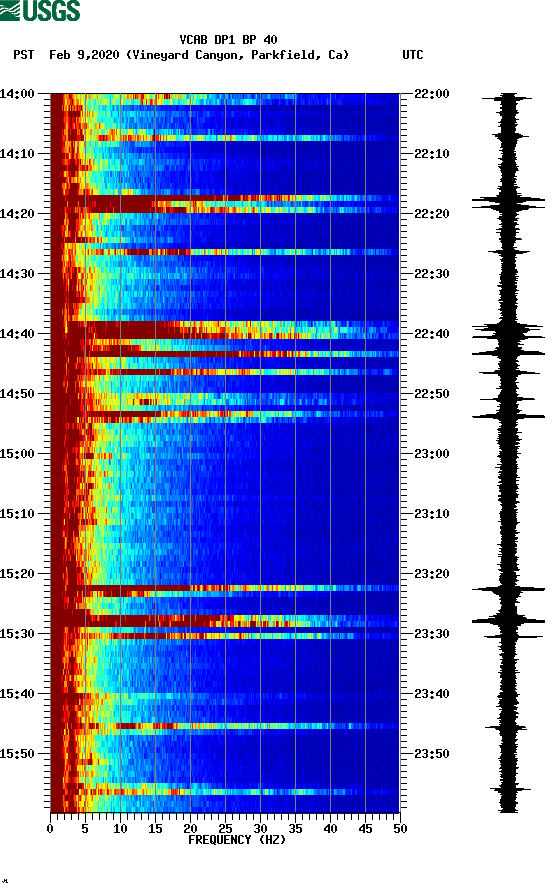This screenshot has height=892, width=552.
Task: Click the 15:10 PST time label
Action: point(17,514)
